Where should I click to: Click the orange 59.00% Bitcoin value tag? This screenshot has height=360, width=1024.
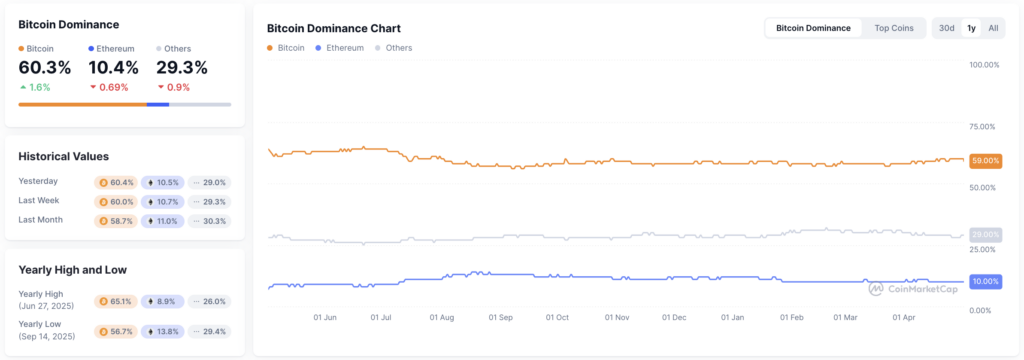(x=985, y=161)
